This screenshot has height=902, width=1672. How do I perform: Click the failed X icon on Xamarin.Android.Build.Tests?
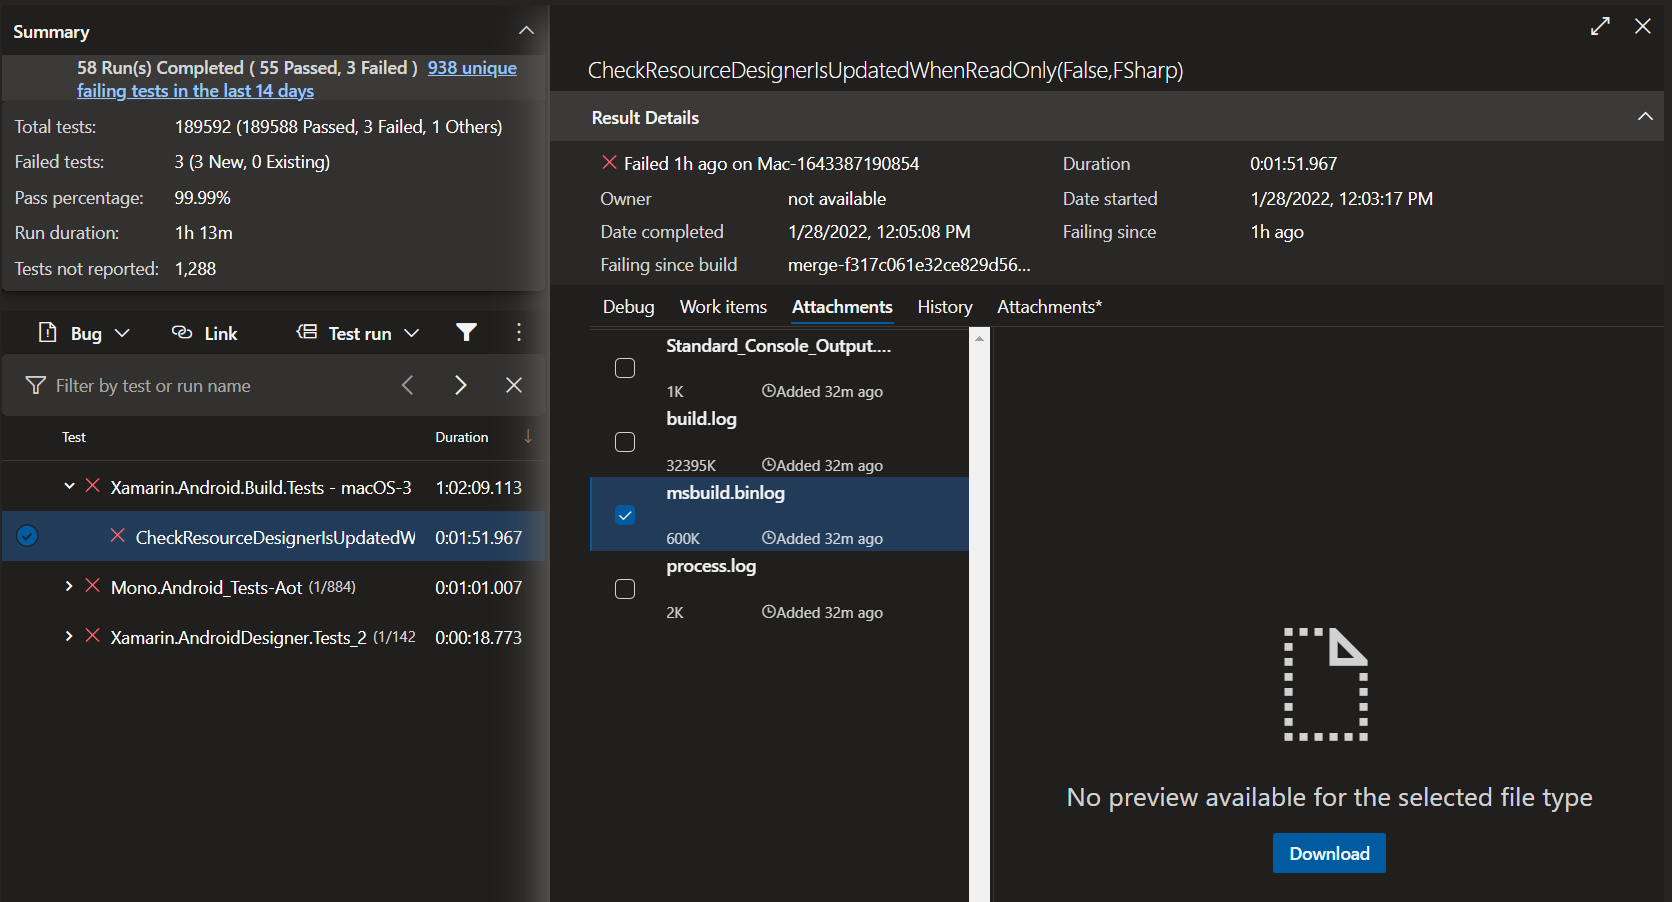[x=92, y=486]
